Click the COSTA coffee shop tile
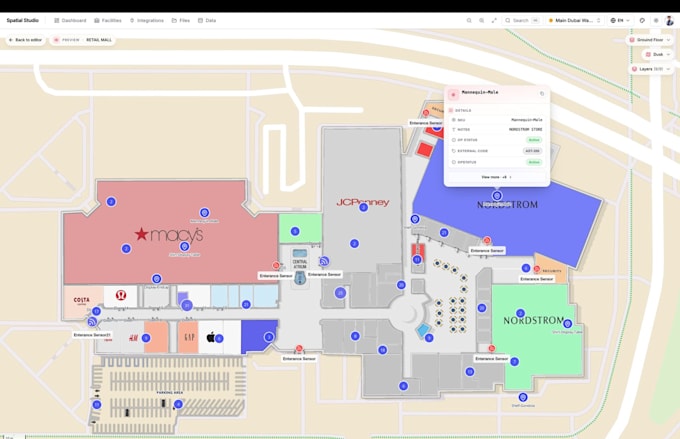680x439 pixels. (x=83, y=301)
